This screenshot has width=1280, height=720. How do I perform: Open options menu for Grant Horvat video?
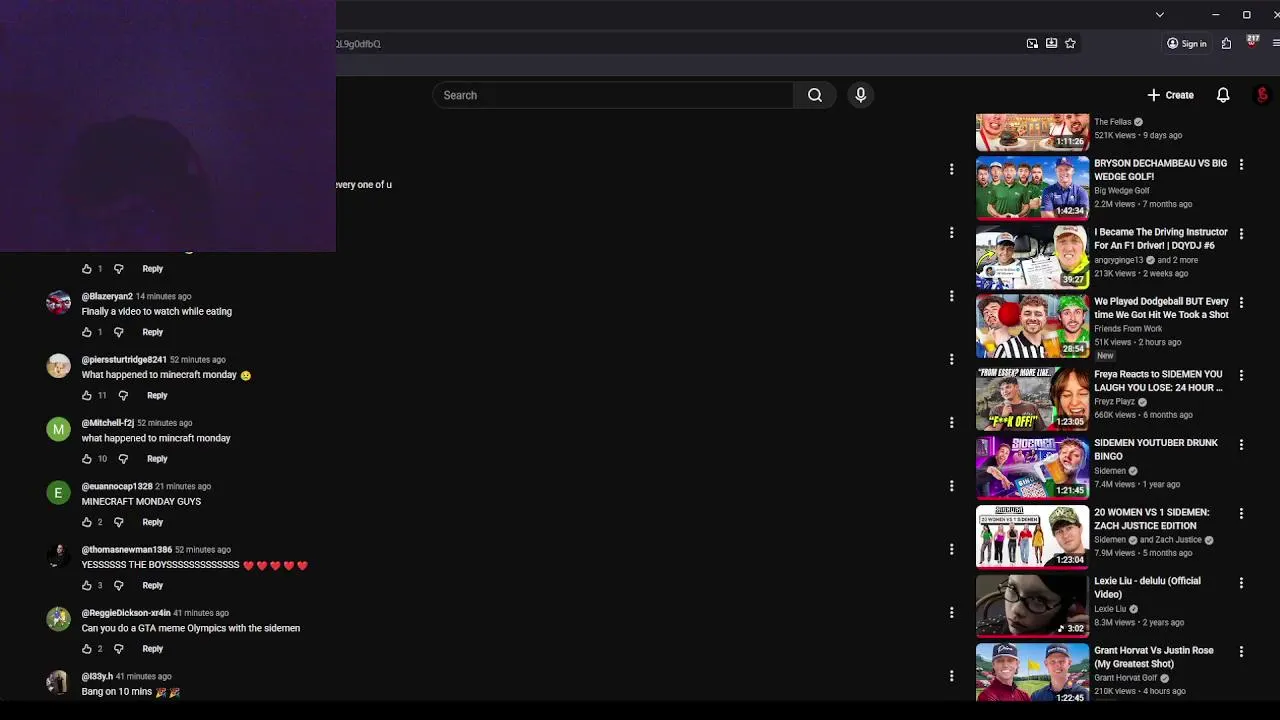point(1241,651)
